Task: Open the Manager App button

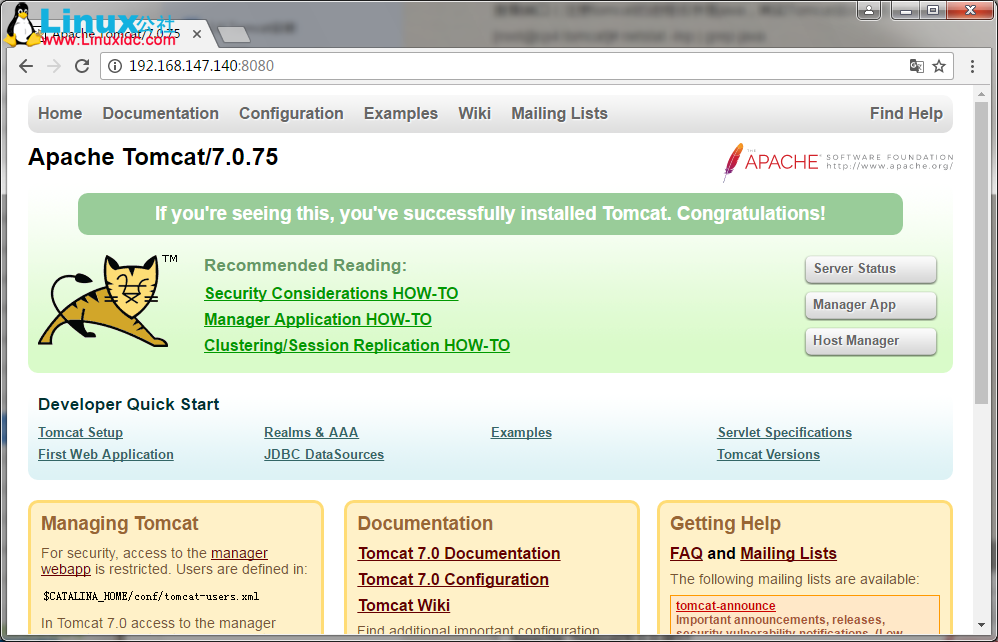Action: click(870, 305)
